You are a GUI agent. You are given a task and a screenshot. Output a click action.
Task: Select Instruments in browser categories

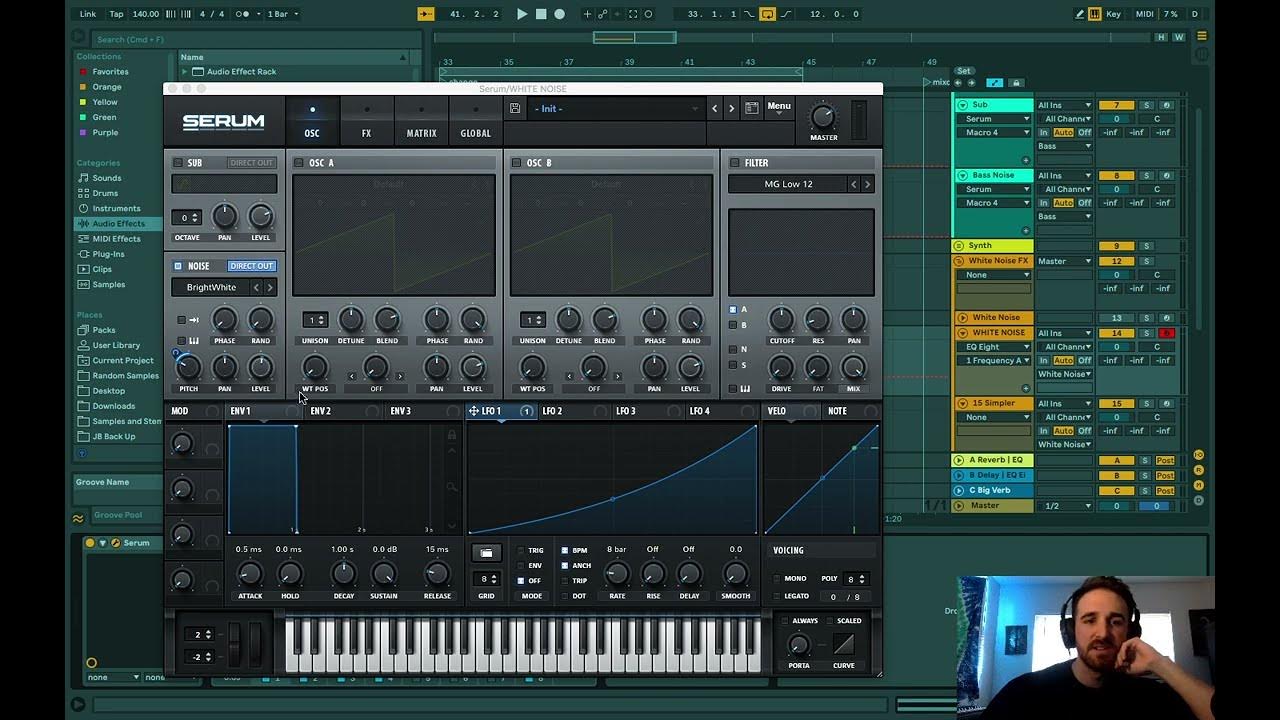coord(116,208)
